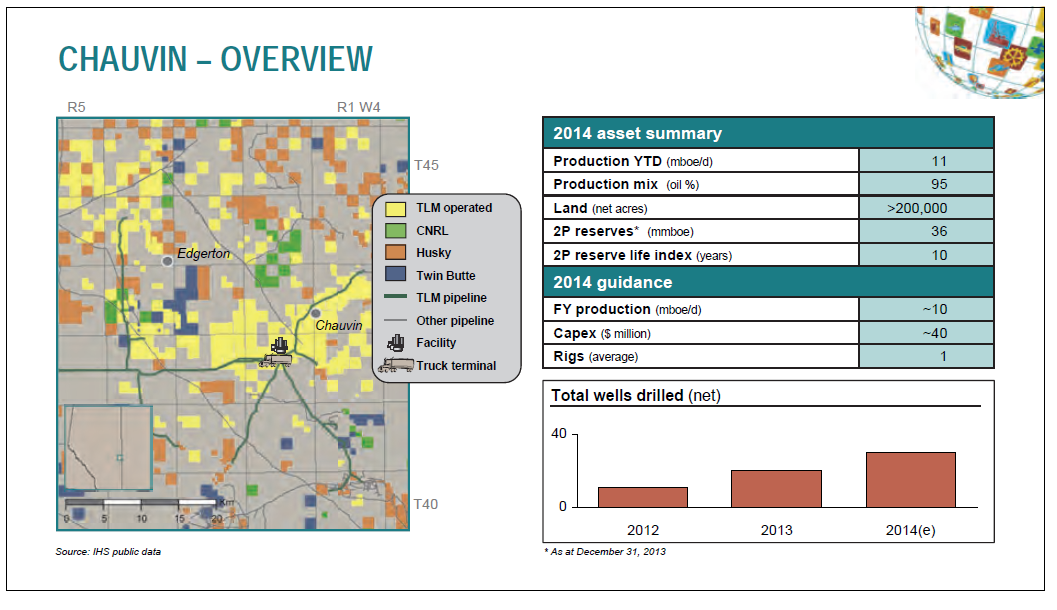Image resolution: width=1057 pixels, height=610 pixels.
Task: Click the Twin Butte legend text
Action: 446,276
